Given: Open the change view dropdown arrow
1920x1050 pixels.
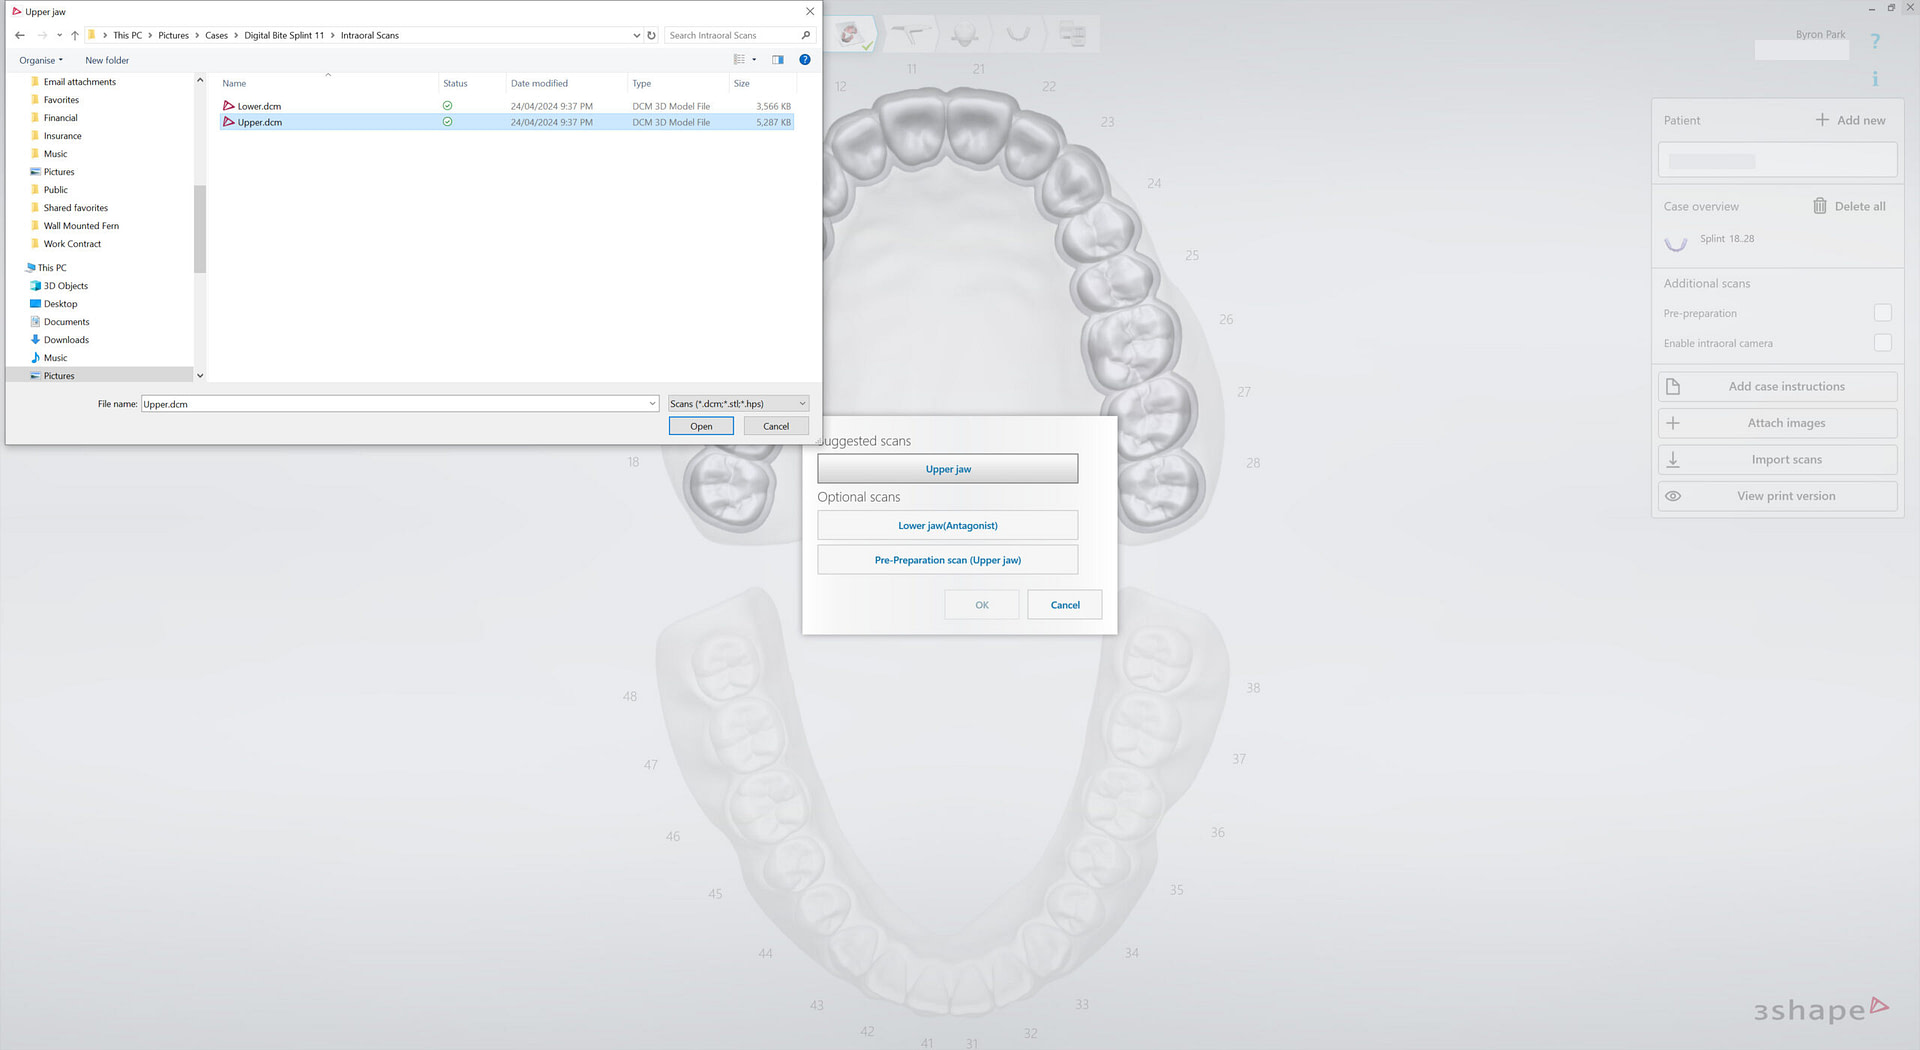Looking at the screenshot, I should 752,59.
